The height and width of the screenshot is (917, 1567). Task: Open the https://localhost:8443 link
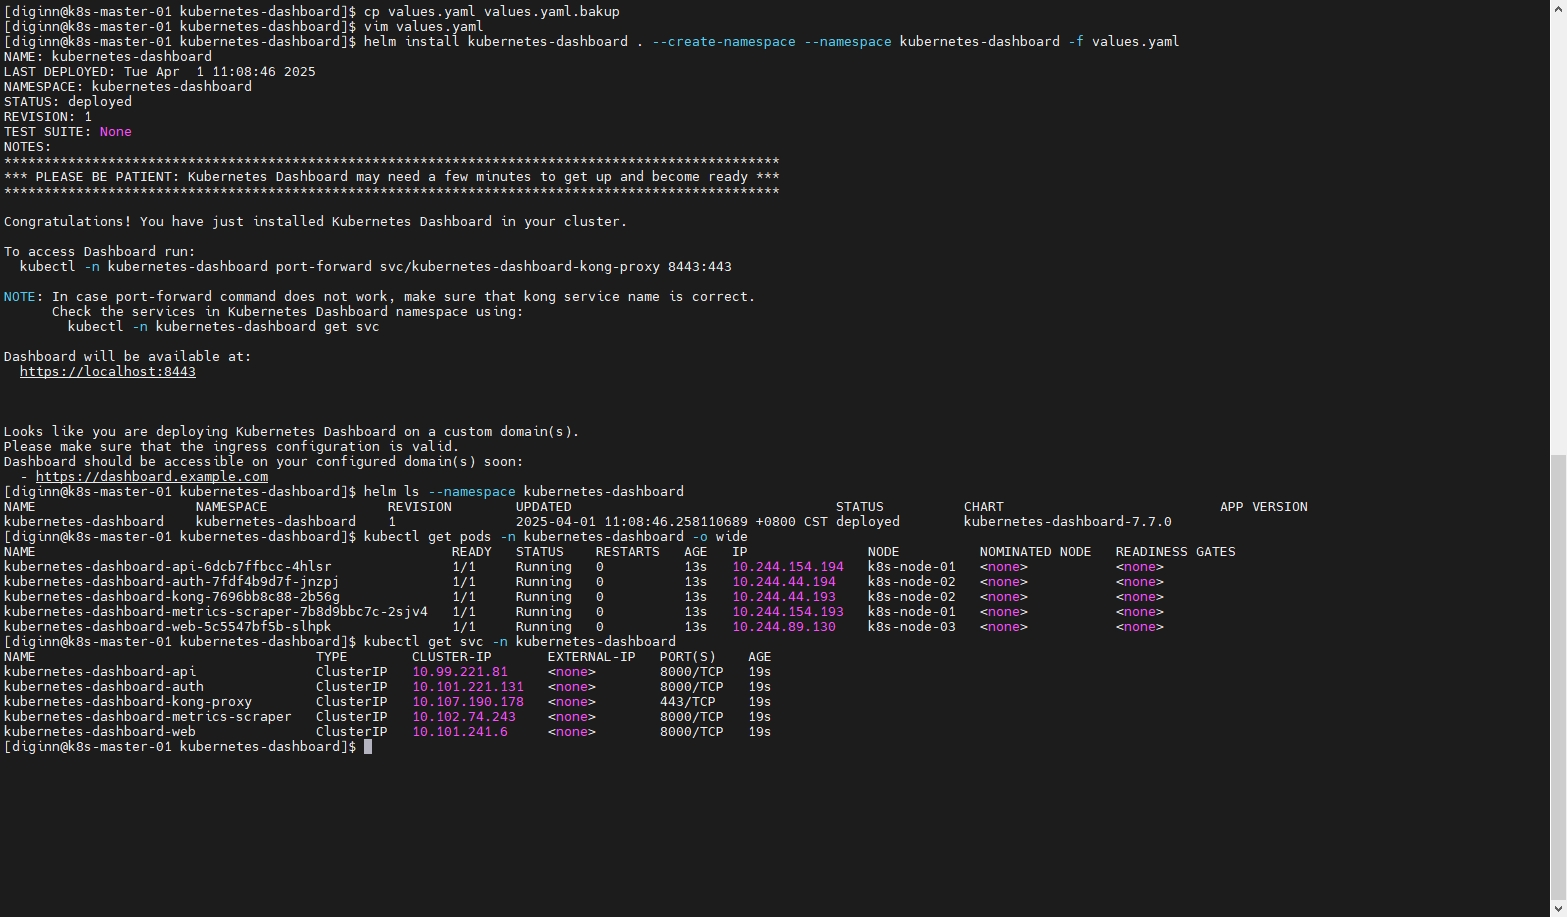tap(108, 372)
